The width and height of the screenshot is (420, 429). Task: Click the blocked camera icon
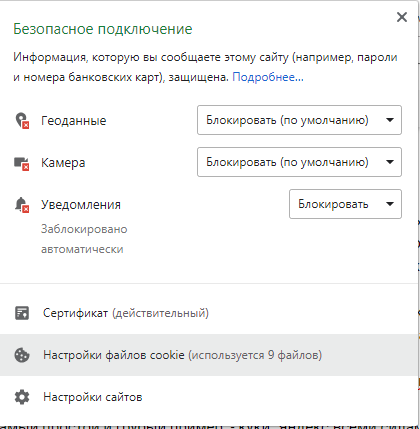pyautogui.click(x=22, y=163)
